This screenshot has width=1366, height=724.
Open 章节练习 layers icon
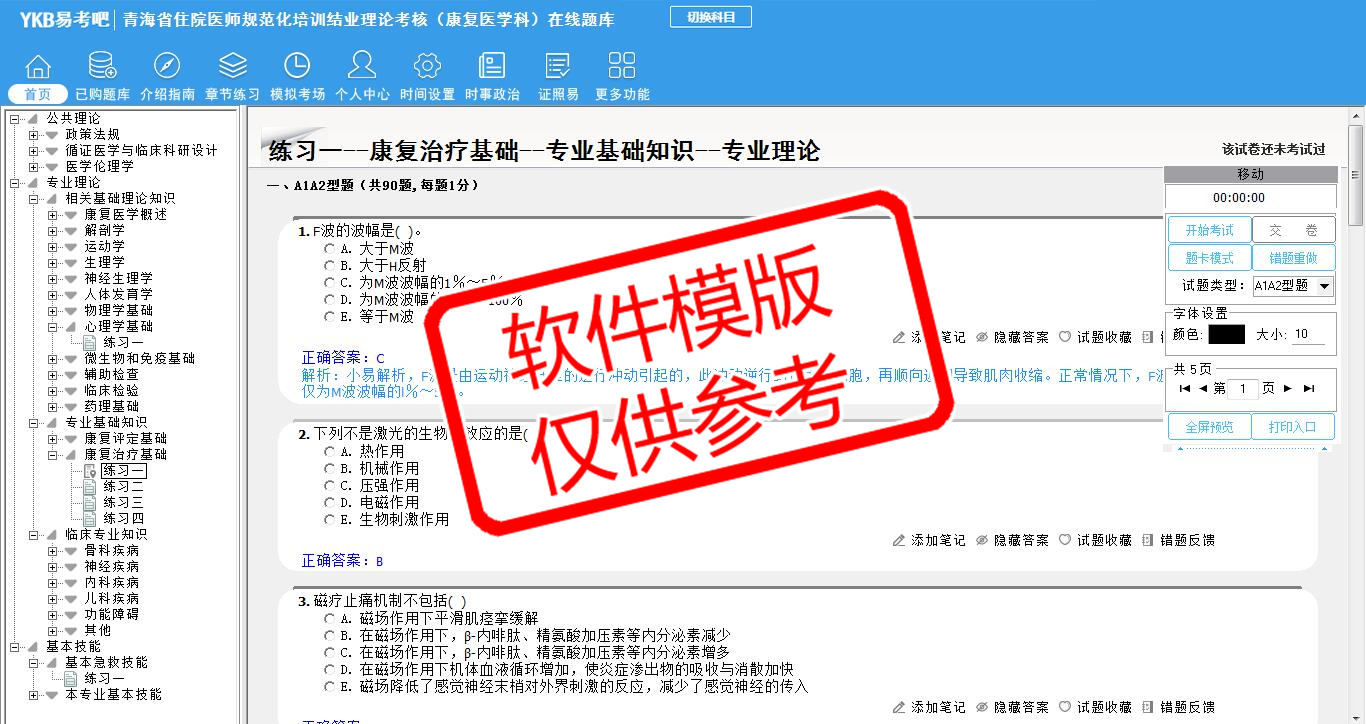232,66
